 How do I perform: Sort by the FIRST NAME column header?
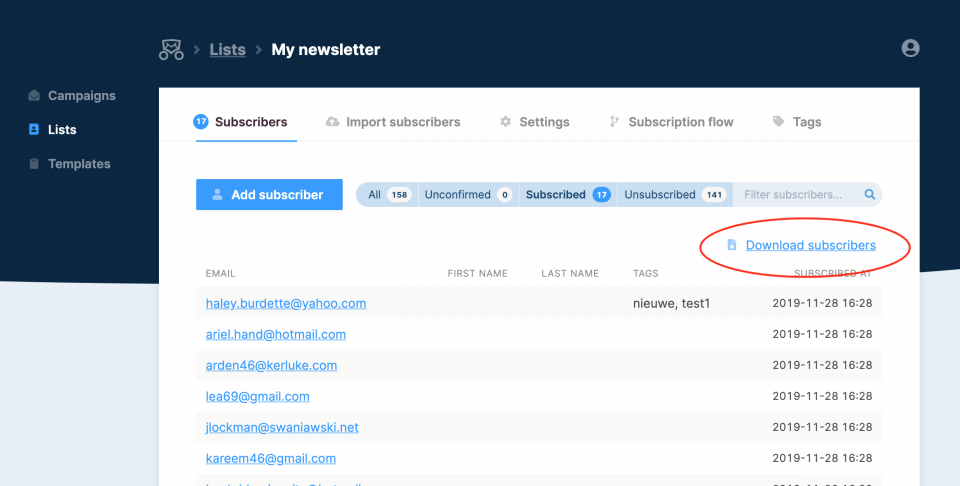[x=478, y=274]
